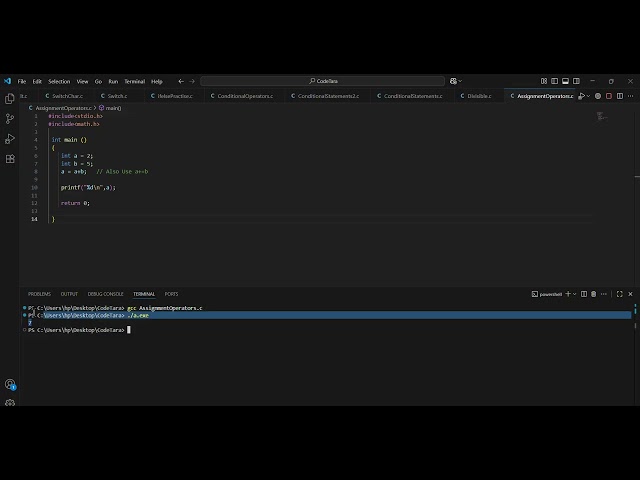Image resolution: width=640 pixels, height=480 pixels.
Task: Click the printf line in editor
Action: pos(88,187)
